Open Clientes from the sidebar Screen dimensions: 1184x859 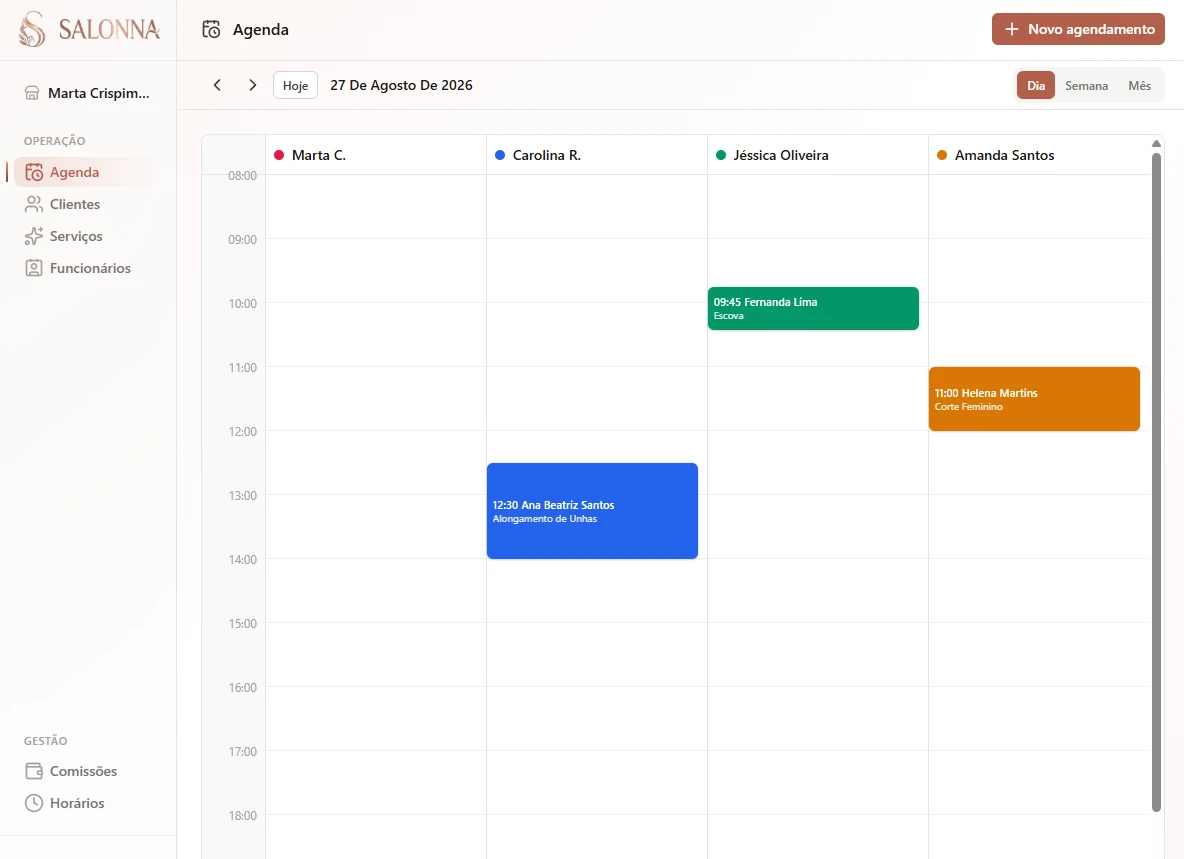(85, 204)
